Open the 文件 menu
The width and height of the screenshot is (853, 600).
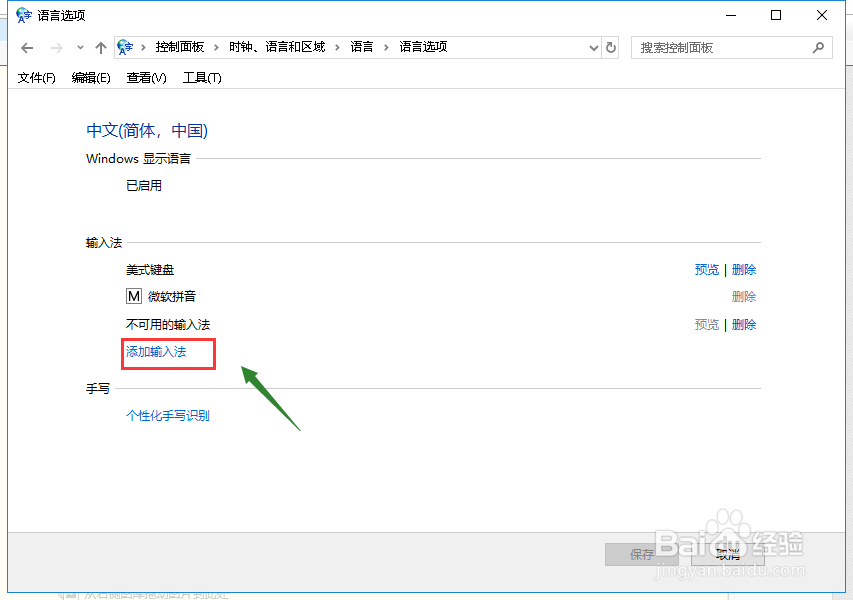pyautogui.click(x=36, y=77)
